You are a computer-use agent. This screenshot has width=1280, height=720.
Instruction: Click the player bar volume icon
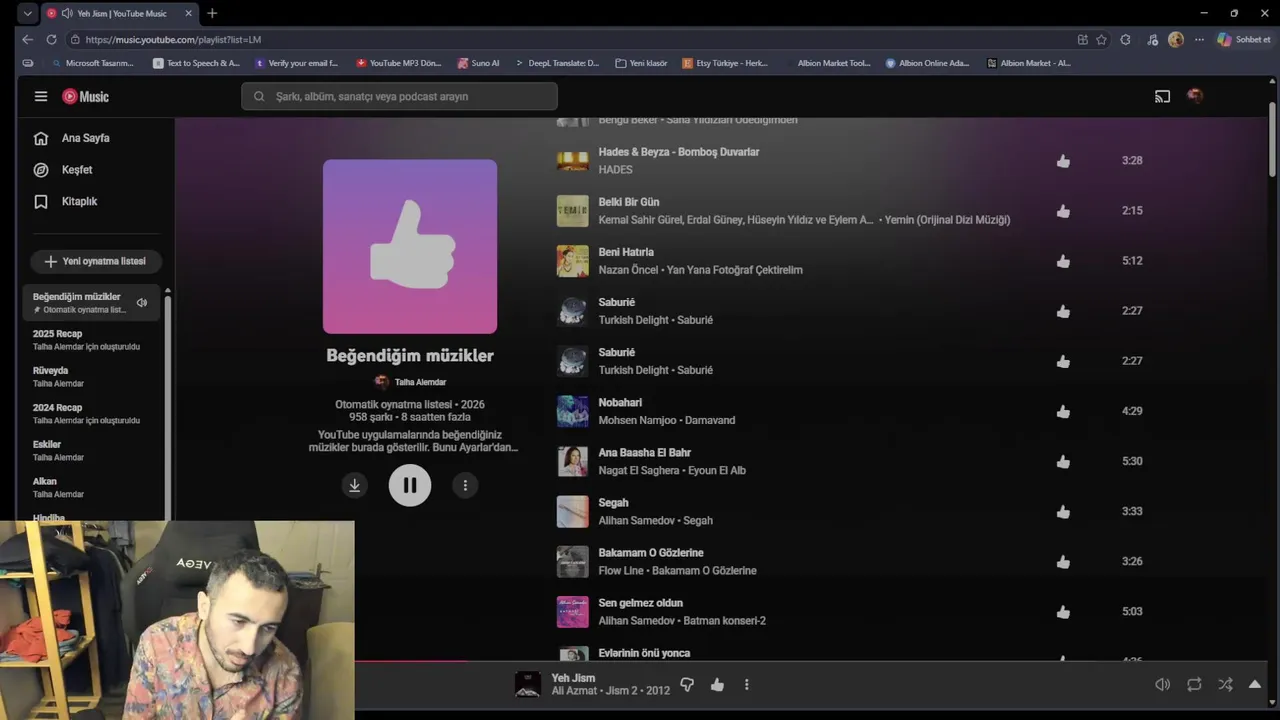point(1162,685)
